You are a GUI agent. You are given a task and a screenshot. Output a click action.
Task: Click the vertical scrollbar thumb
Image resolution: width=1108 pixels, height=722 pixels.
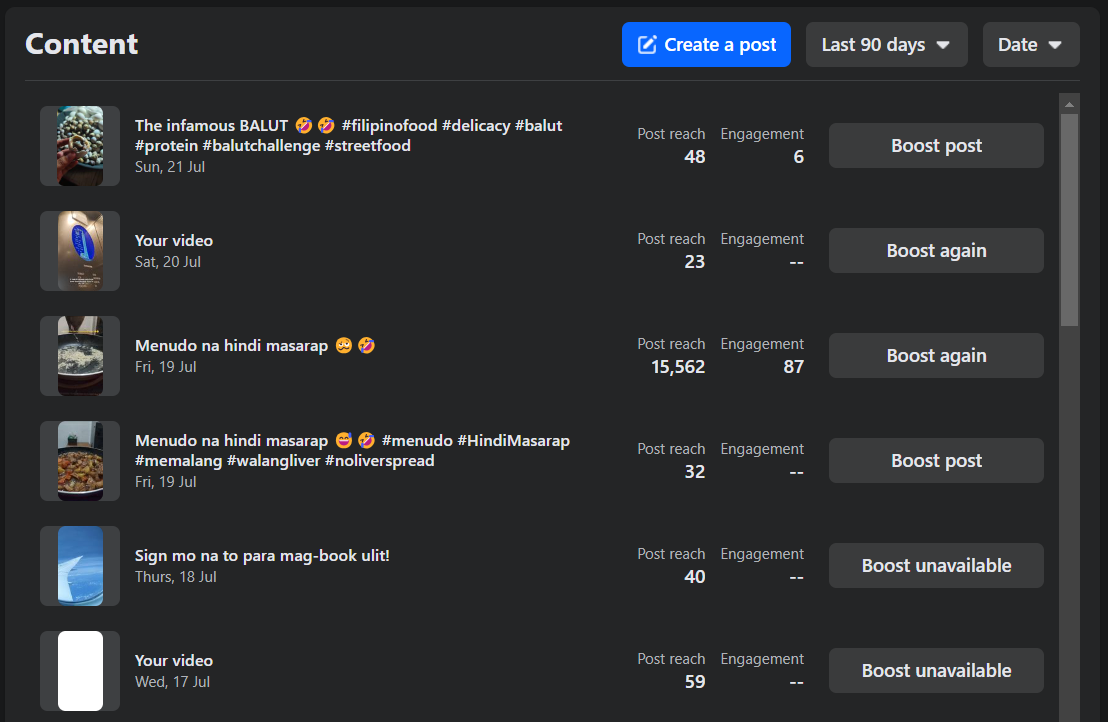(1069, 220)
